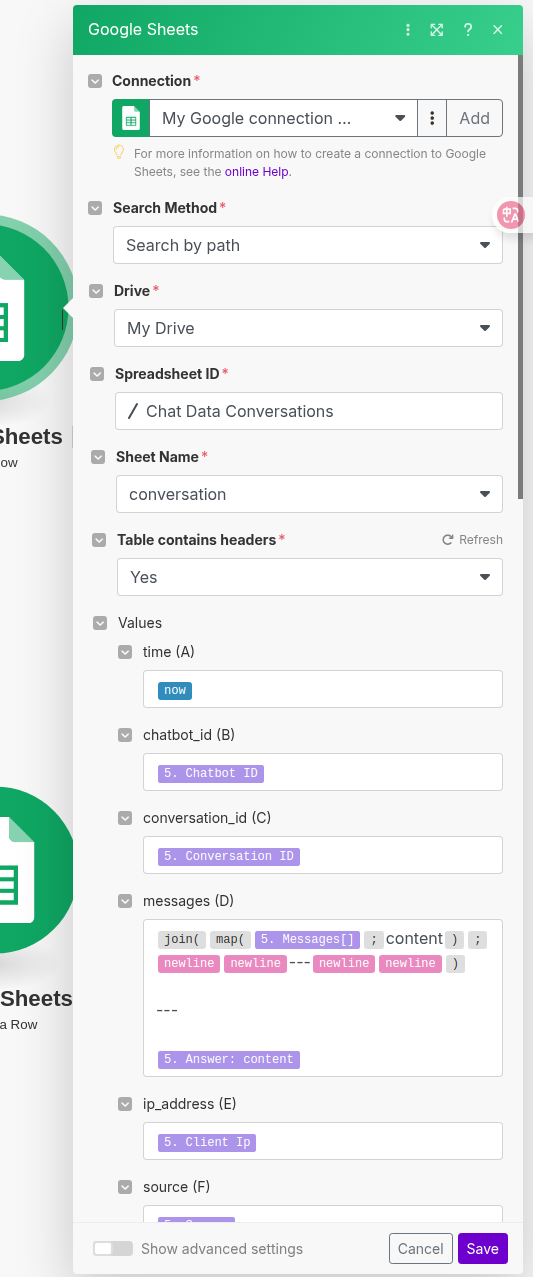Click the conversation_id field with Conversation ID pill

(323, 856)
